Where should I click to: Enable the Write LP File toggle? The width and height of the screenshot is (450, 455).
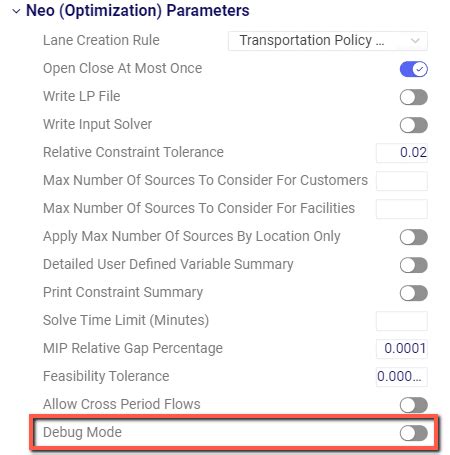point(414,97)
